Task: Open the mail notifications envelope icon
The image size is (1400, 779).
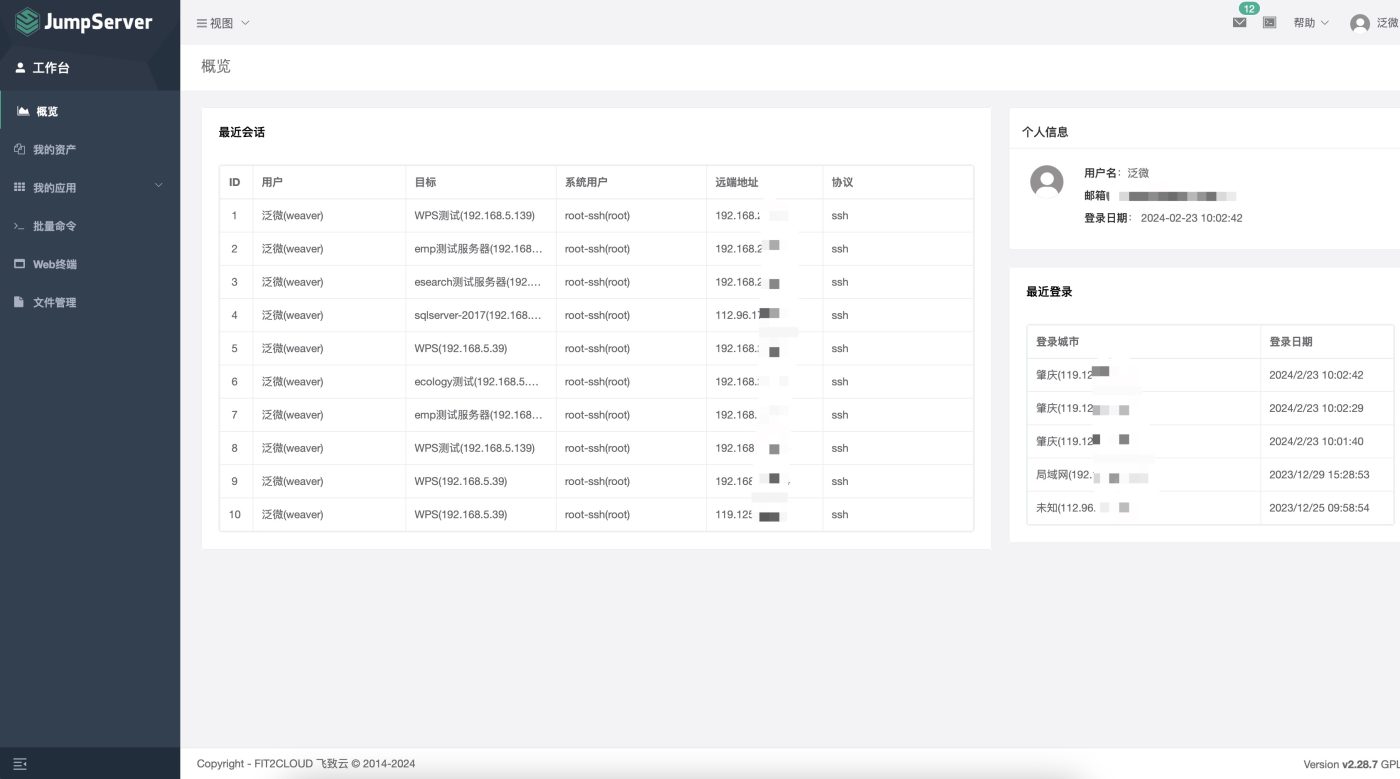Action: pos(1239,22)
